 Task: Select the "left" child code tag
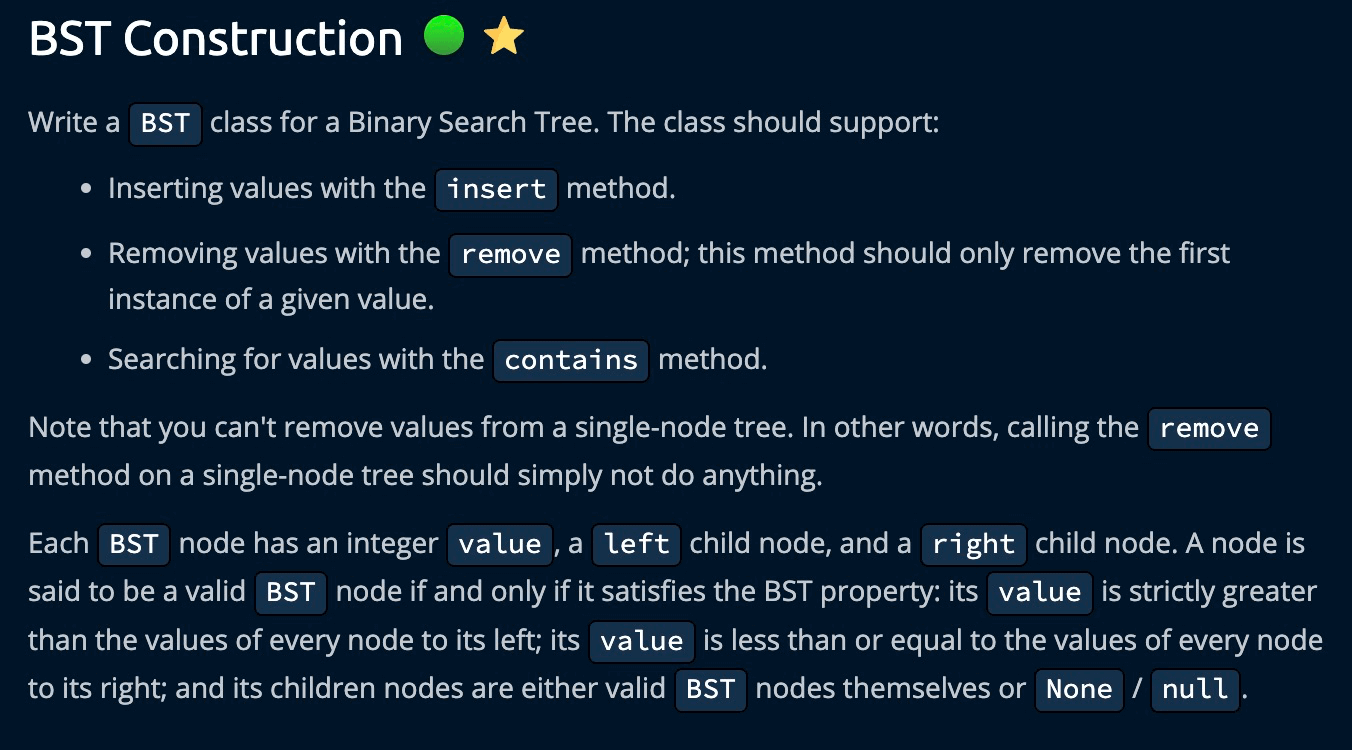point(637,545)
